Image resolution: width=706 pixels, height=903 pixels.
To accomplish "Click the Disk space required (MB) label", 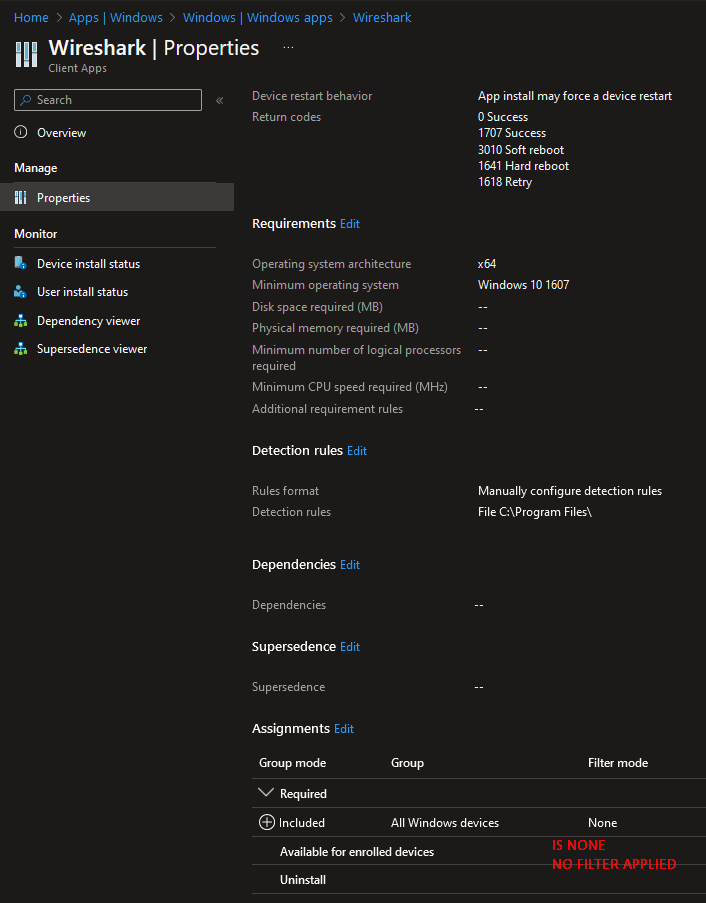I will coord(317,306).
